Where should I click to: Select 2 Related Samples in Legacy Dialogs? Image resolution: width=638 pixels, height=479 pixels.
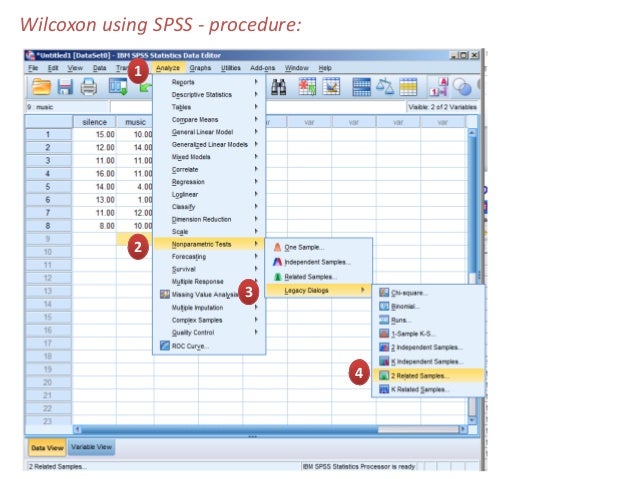[428, 376]
